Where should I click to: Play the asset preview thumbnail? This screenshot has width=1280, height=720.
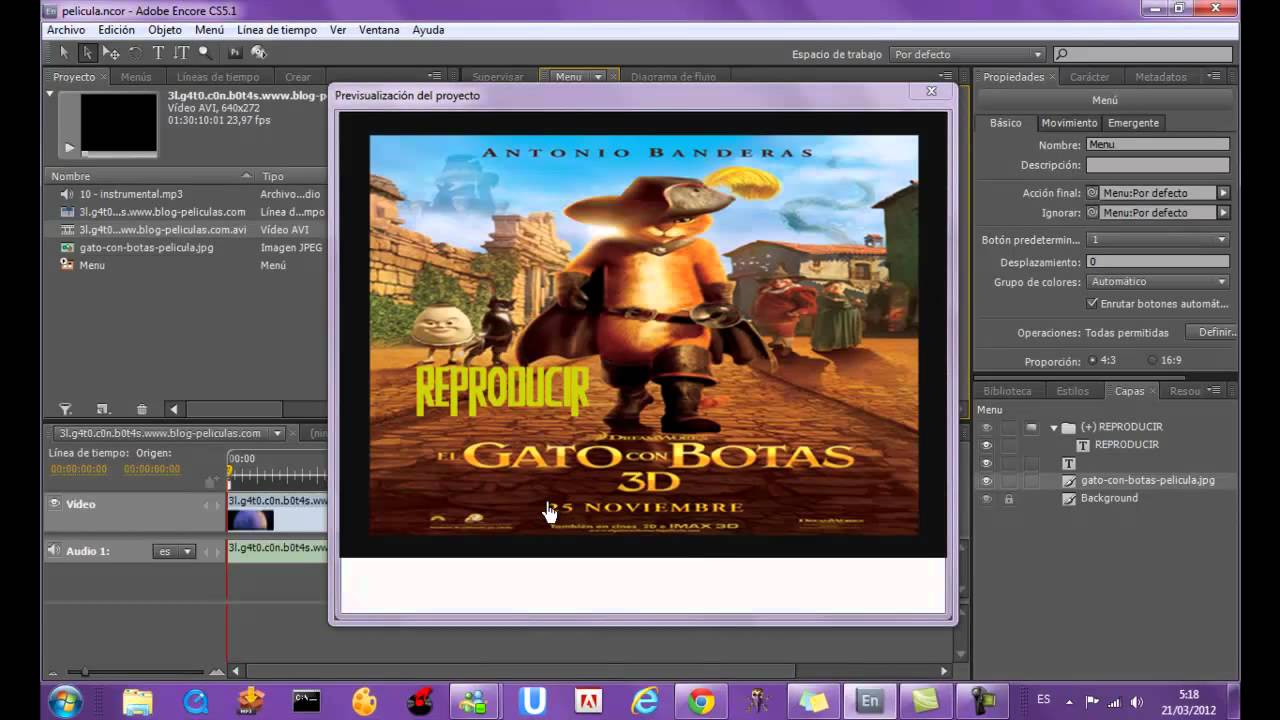pos(69,148)
